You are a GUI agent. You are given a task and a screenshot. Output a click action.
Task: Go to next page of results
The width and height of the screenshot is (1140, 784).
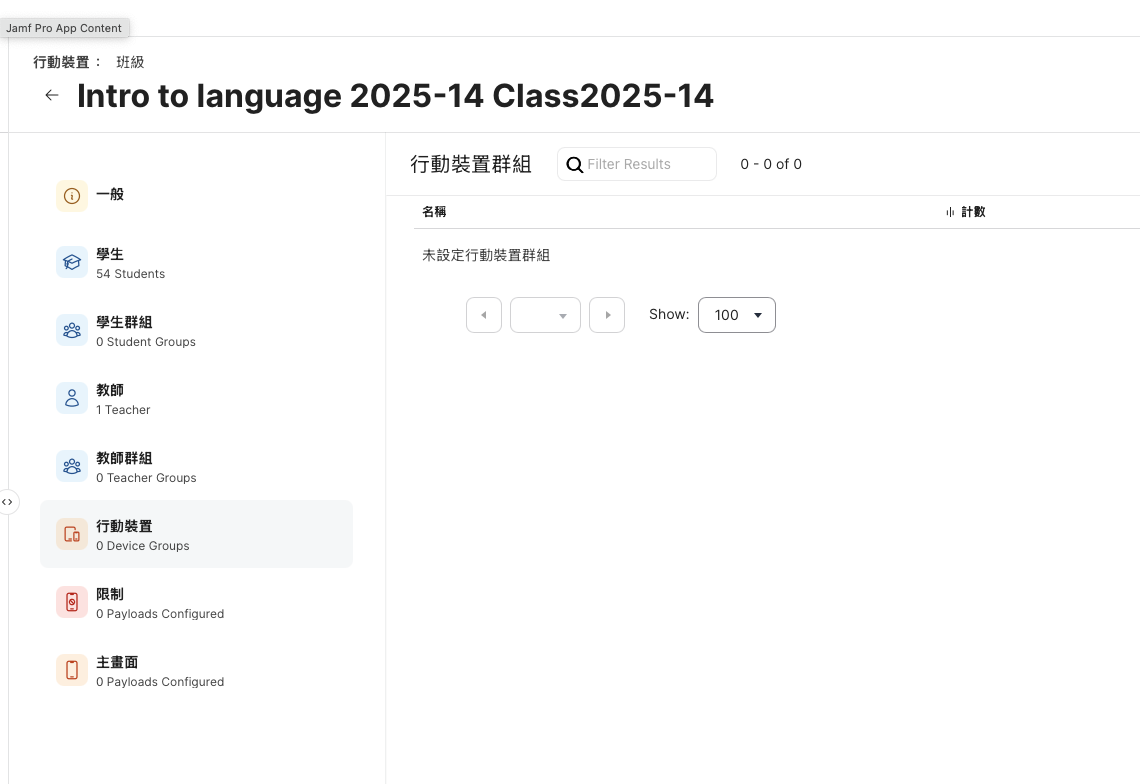[607, 315]
